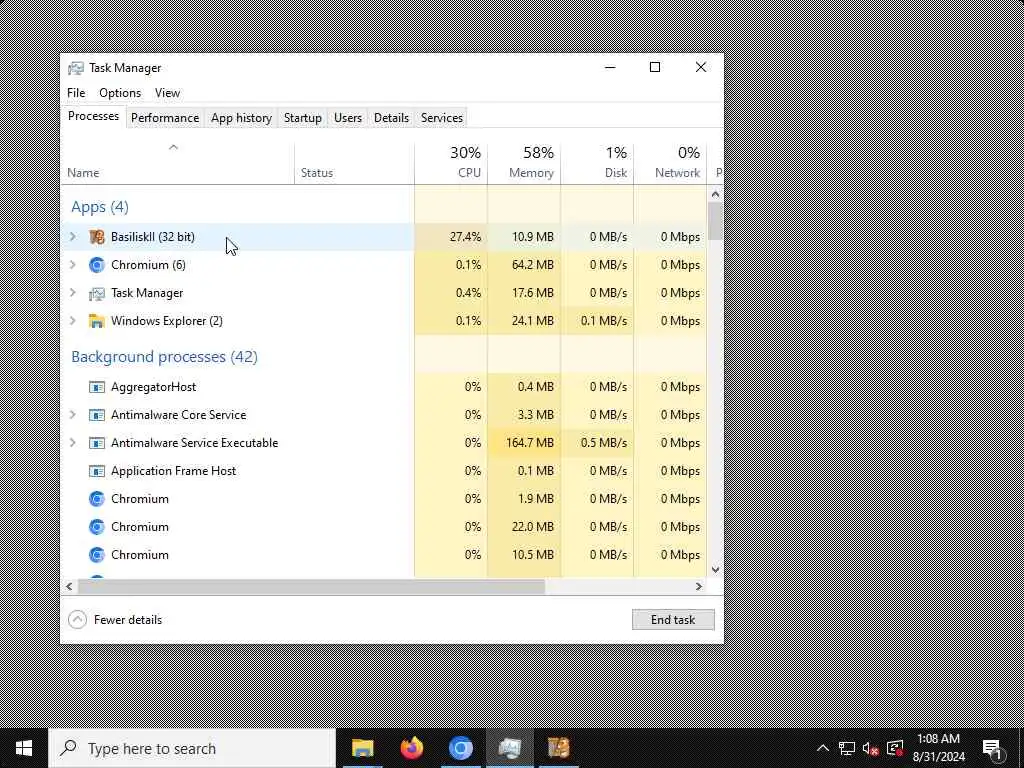Image resolution: width=1024 pixels, height=768 pixels.
Task: Click the Antimalware Core Service icon
Action: pyautogui.click(x=97, y=415)
